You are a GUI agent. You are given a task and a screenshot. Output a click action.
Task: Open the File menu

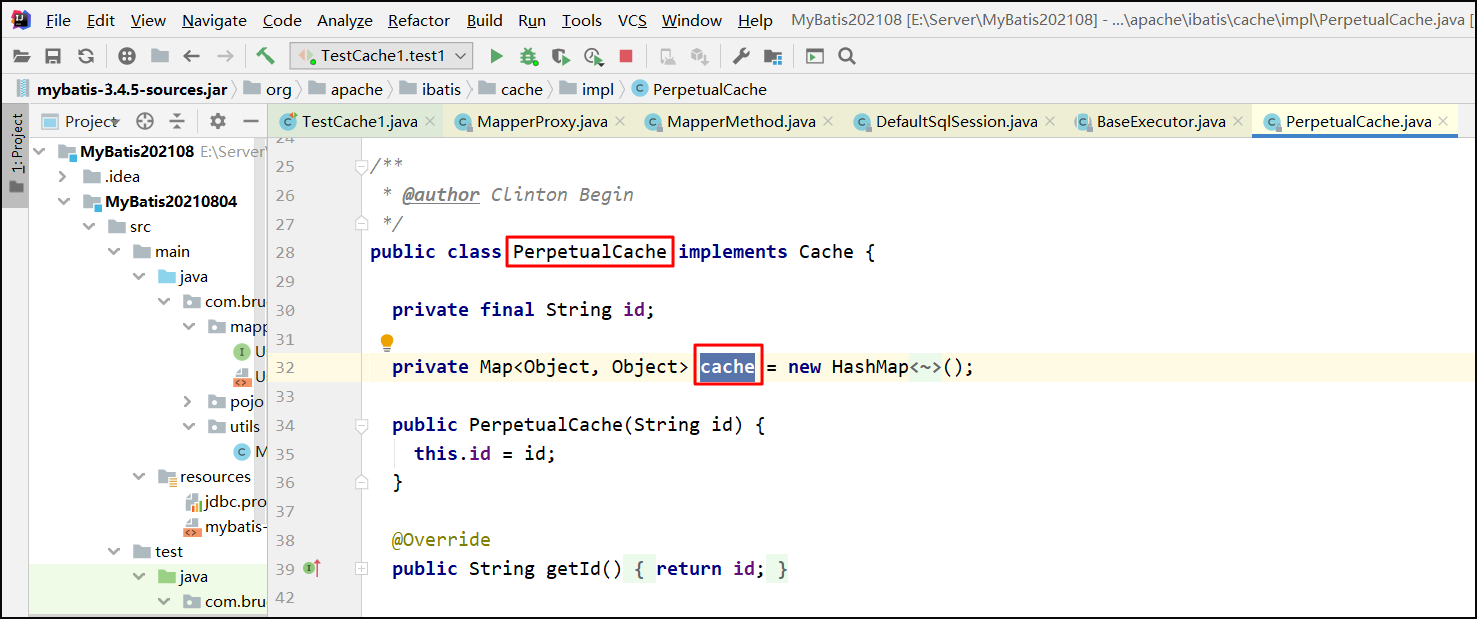pyautogui.click(x=58, y=20)
